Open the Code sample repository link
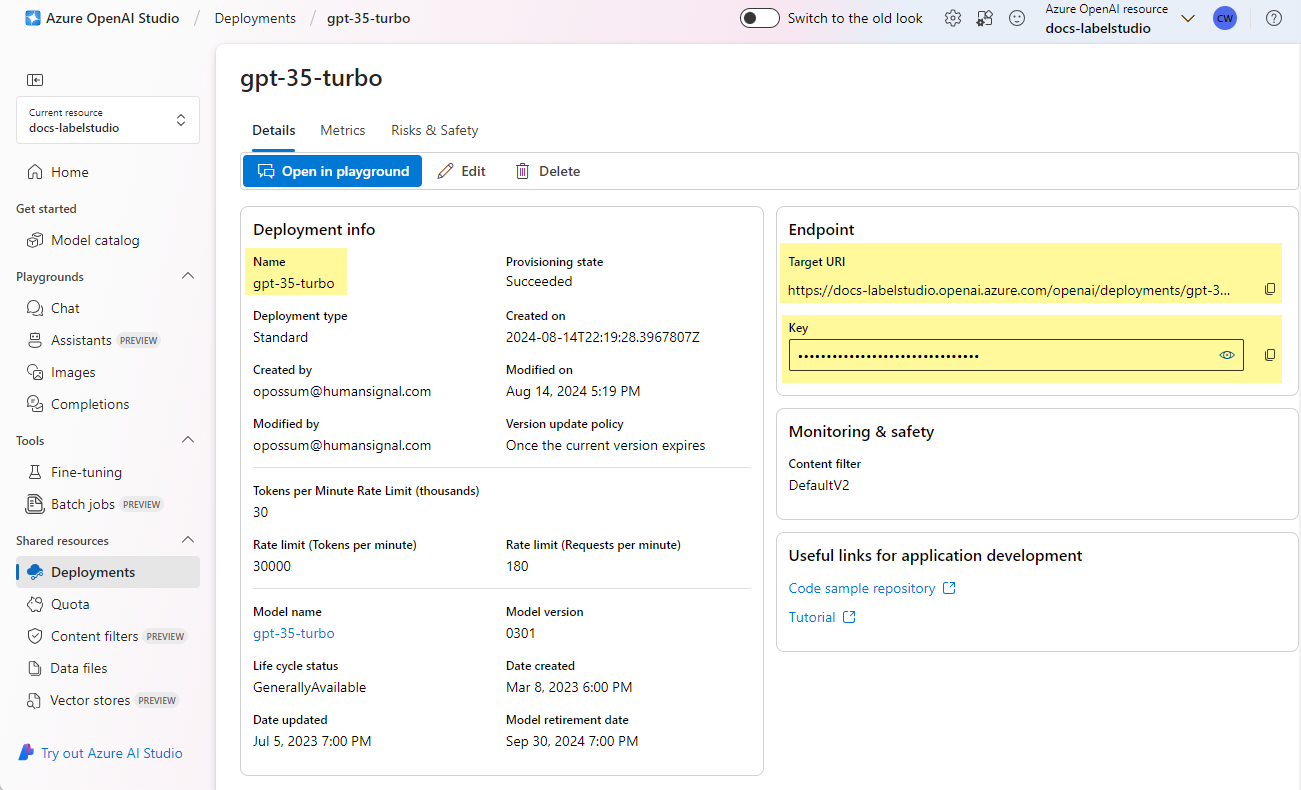 point(862,587)
